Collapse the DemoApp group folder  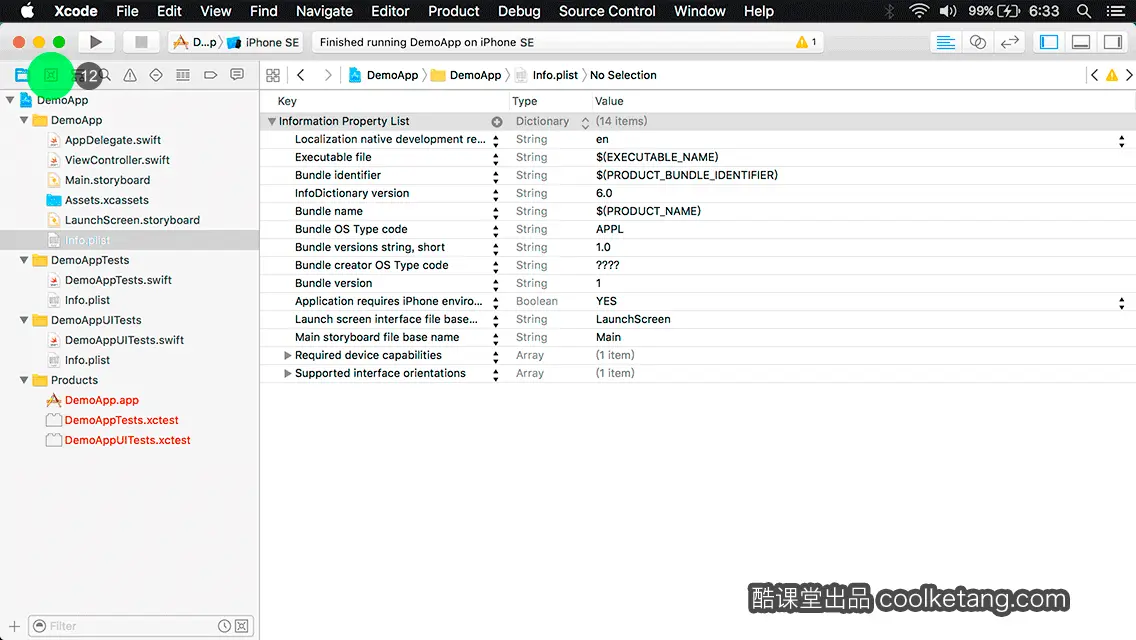pos(24,120)
